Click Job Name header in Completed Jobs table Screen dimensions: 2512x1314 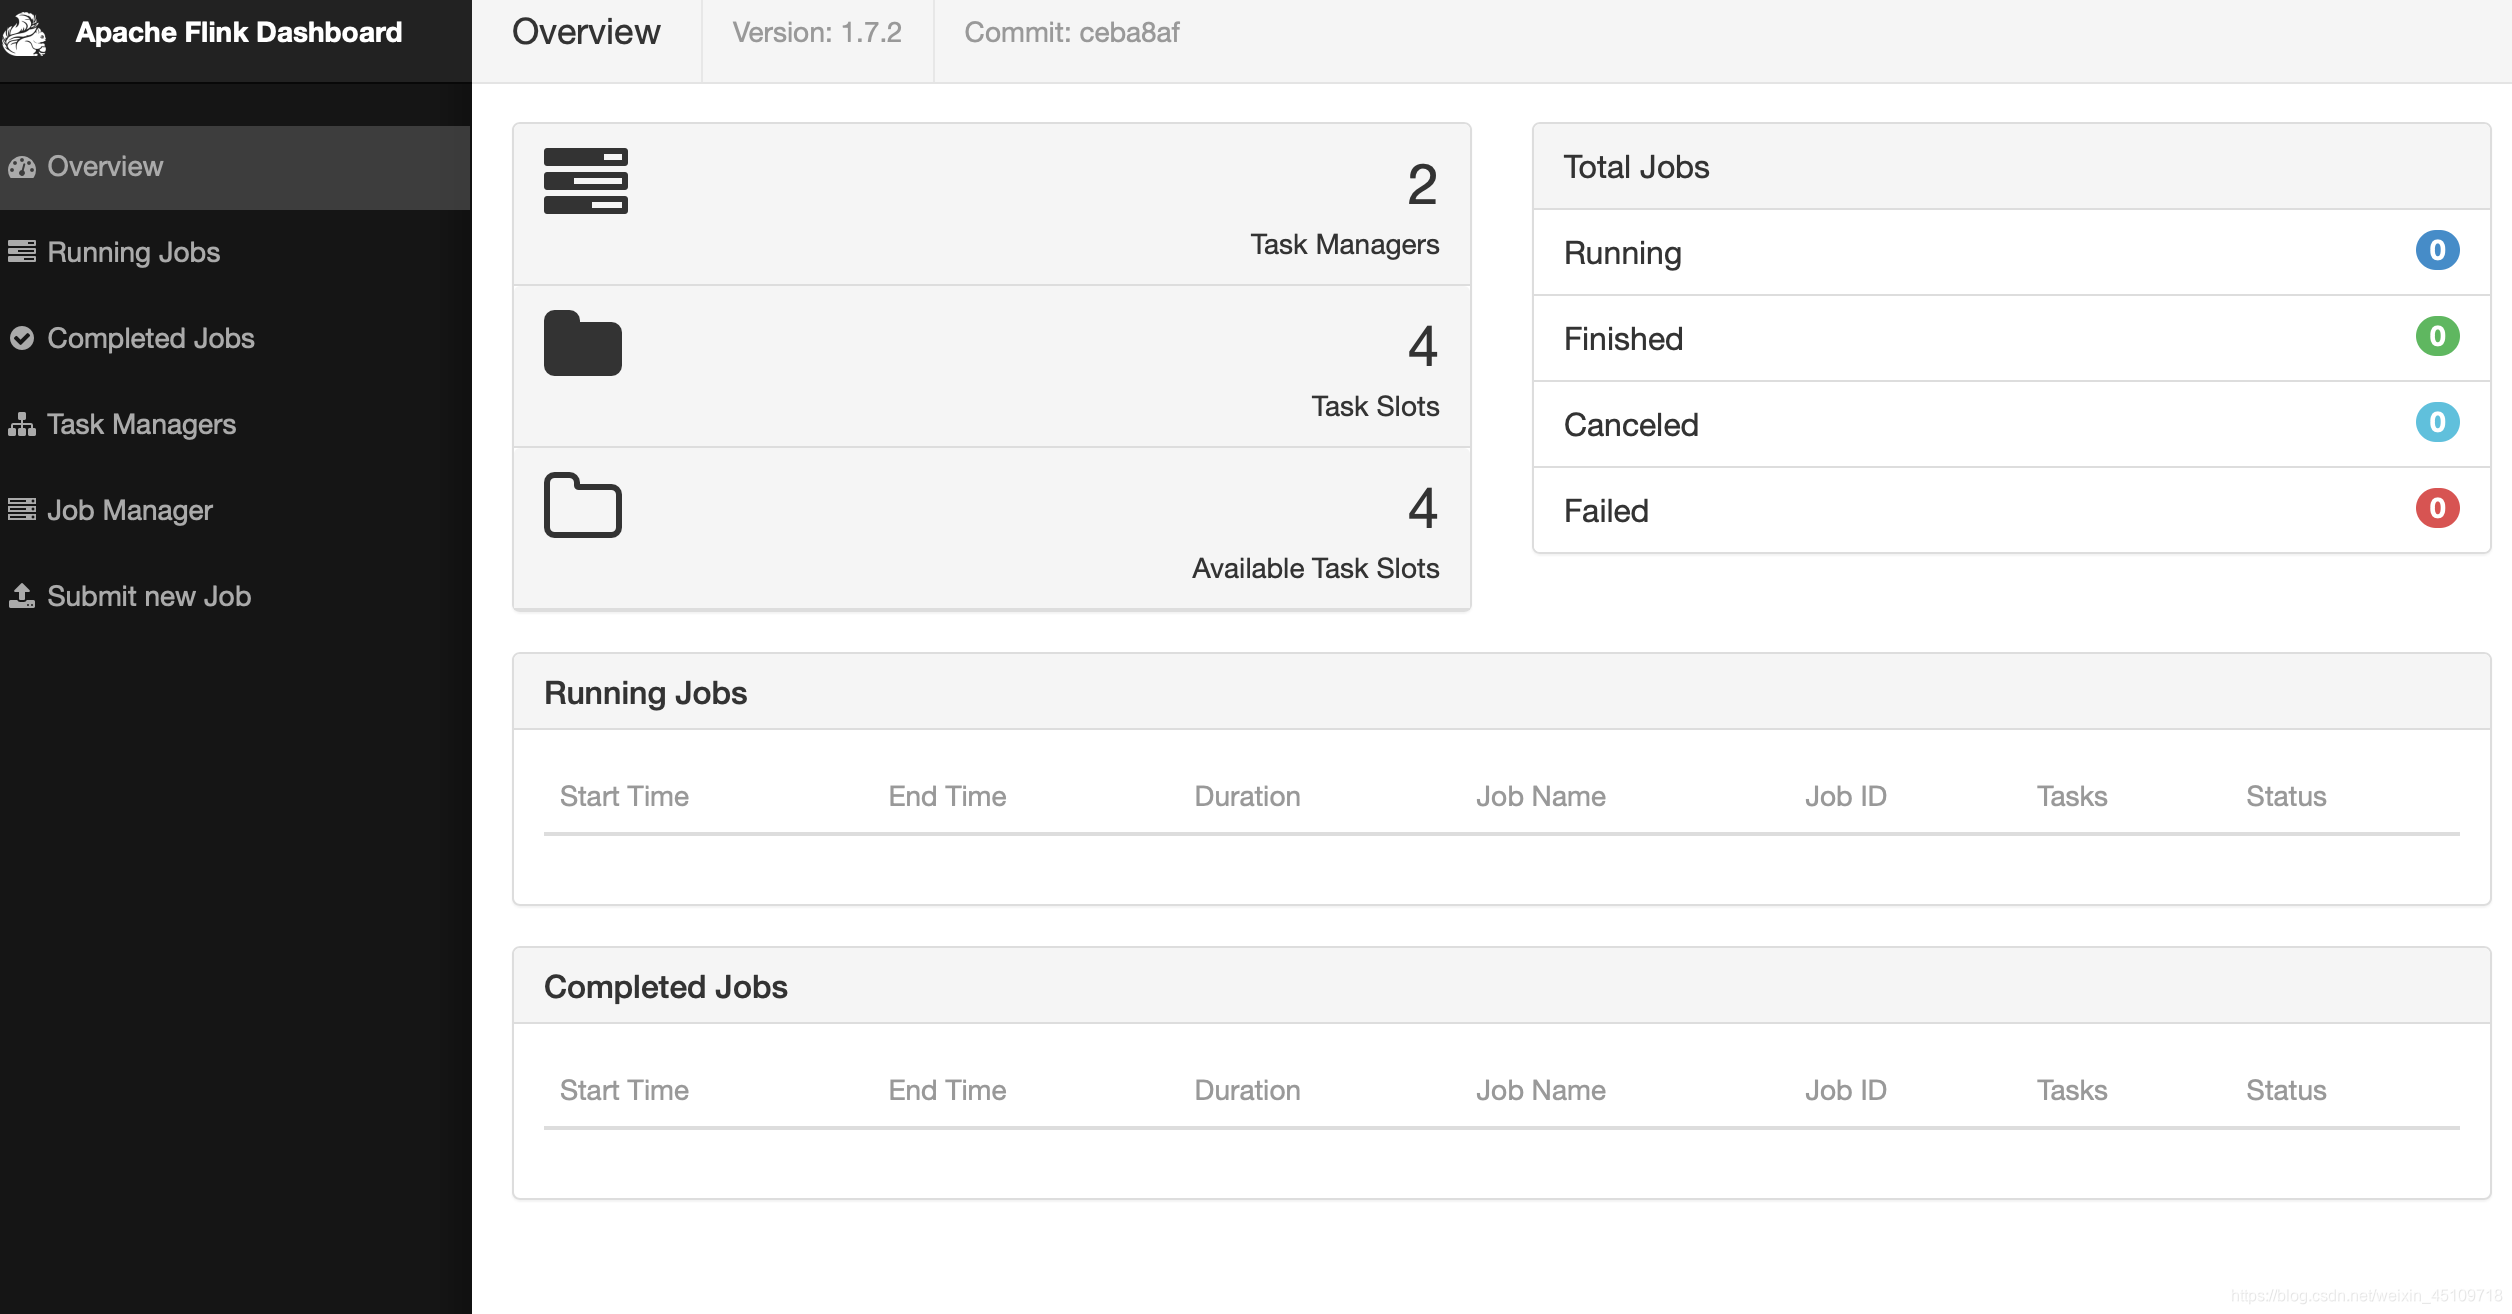[1541, 1090]
